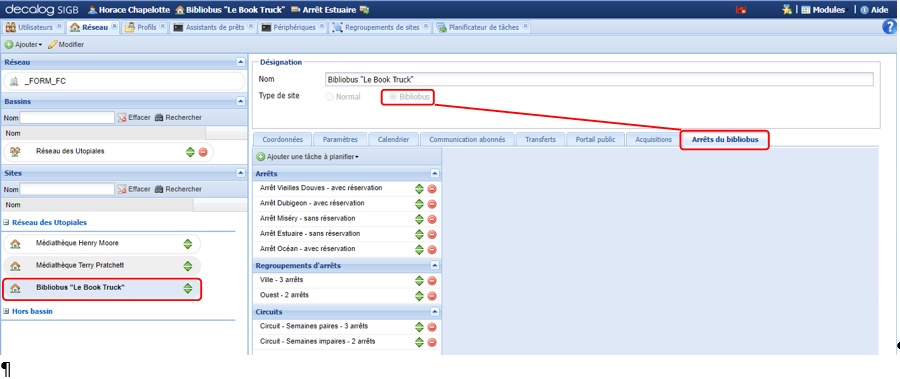Collapse the Bassins panel
The image size is (900, 379).
[240, 101]
